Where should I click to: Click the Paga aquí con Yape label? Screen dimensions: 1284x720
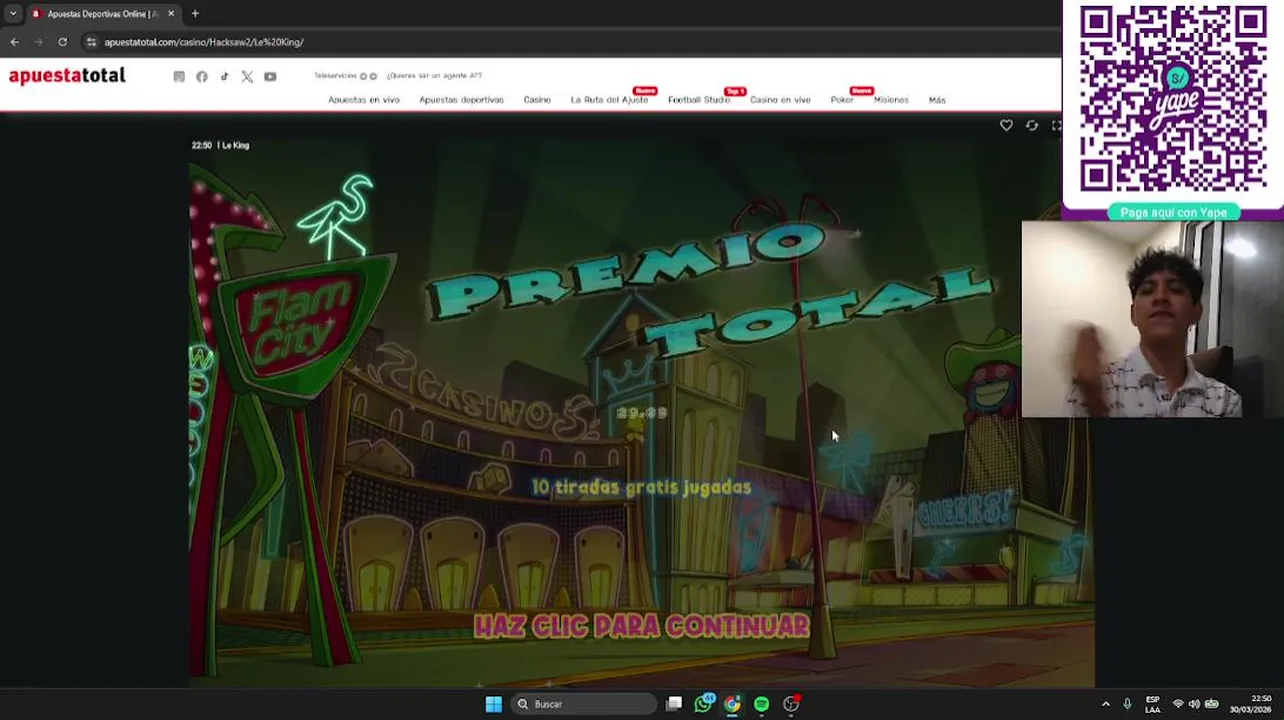[1173, 213]
